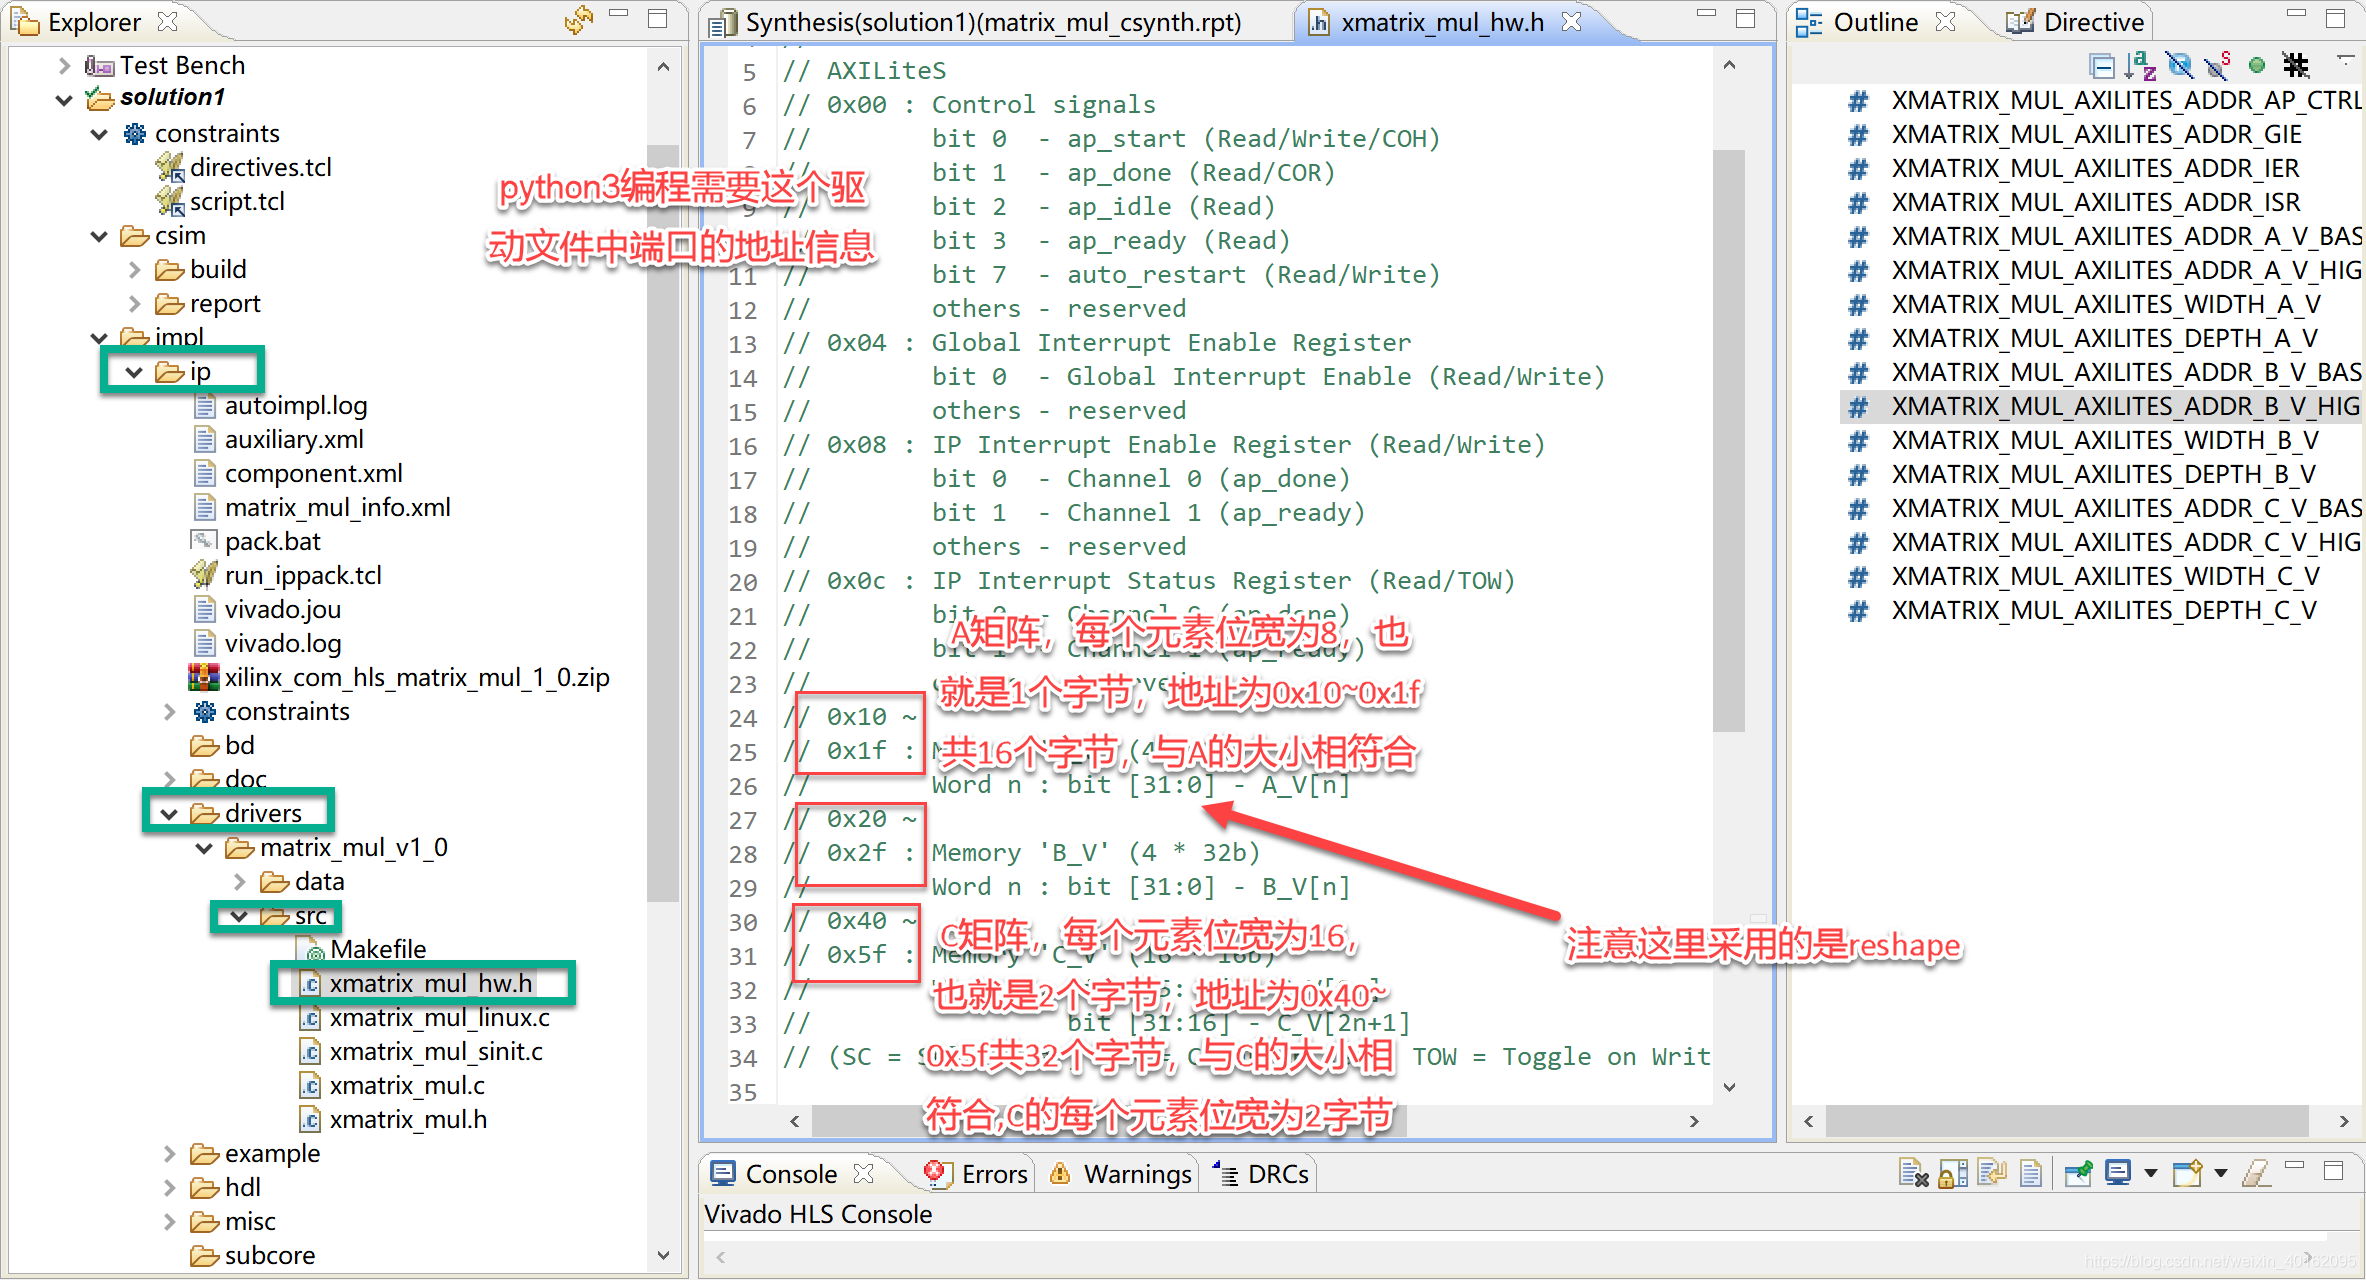Screen dimensions: 2366x1280
Task: Sort the Outline alphabetically
Action: click(2140, 66)
